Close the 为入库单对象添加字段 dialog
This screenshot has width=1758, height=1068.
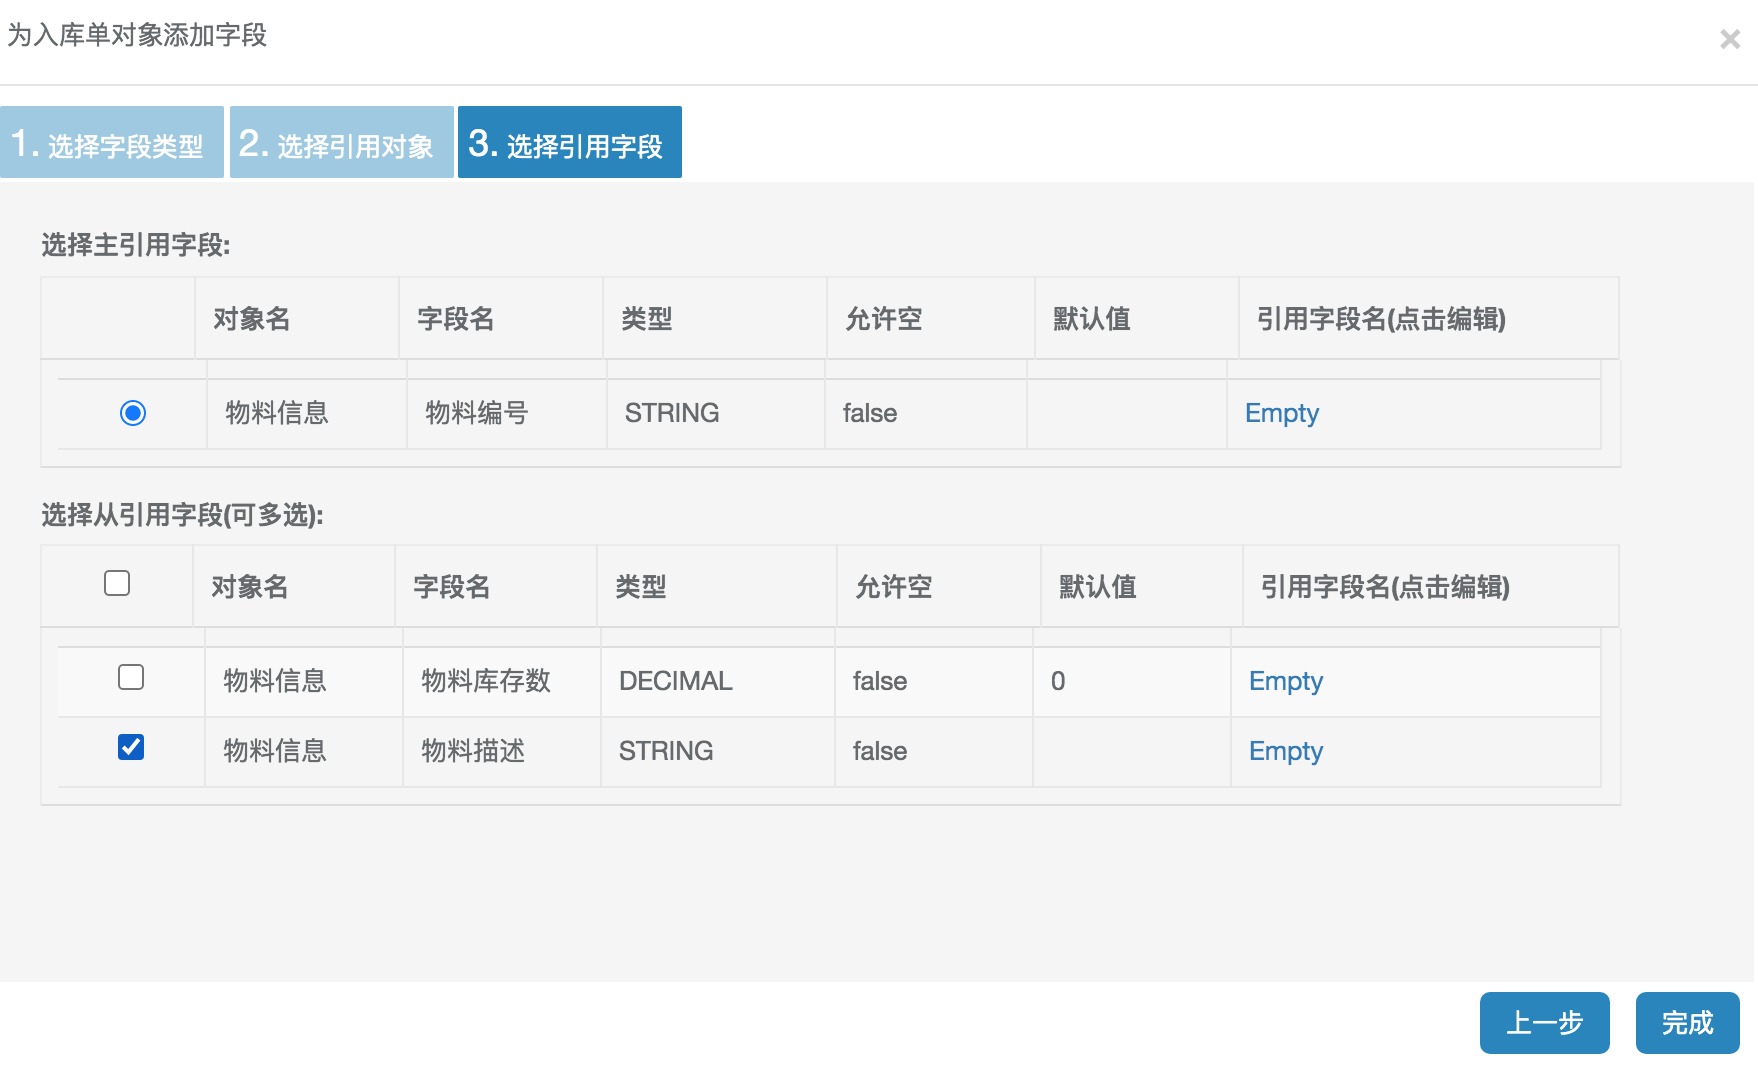tap(1729, 40)
